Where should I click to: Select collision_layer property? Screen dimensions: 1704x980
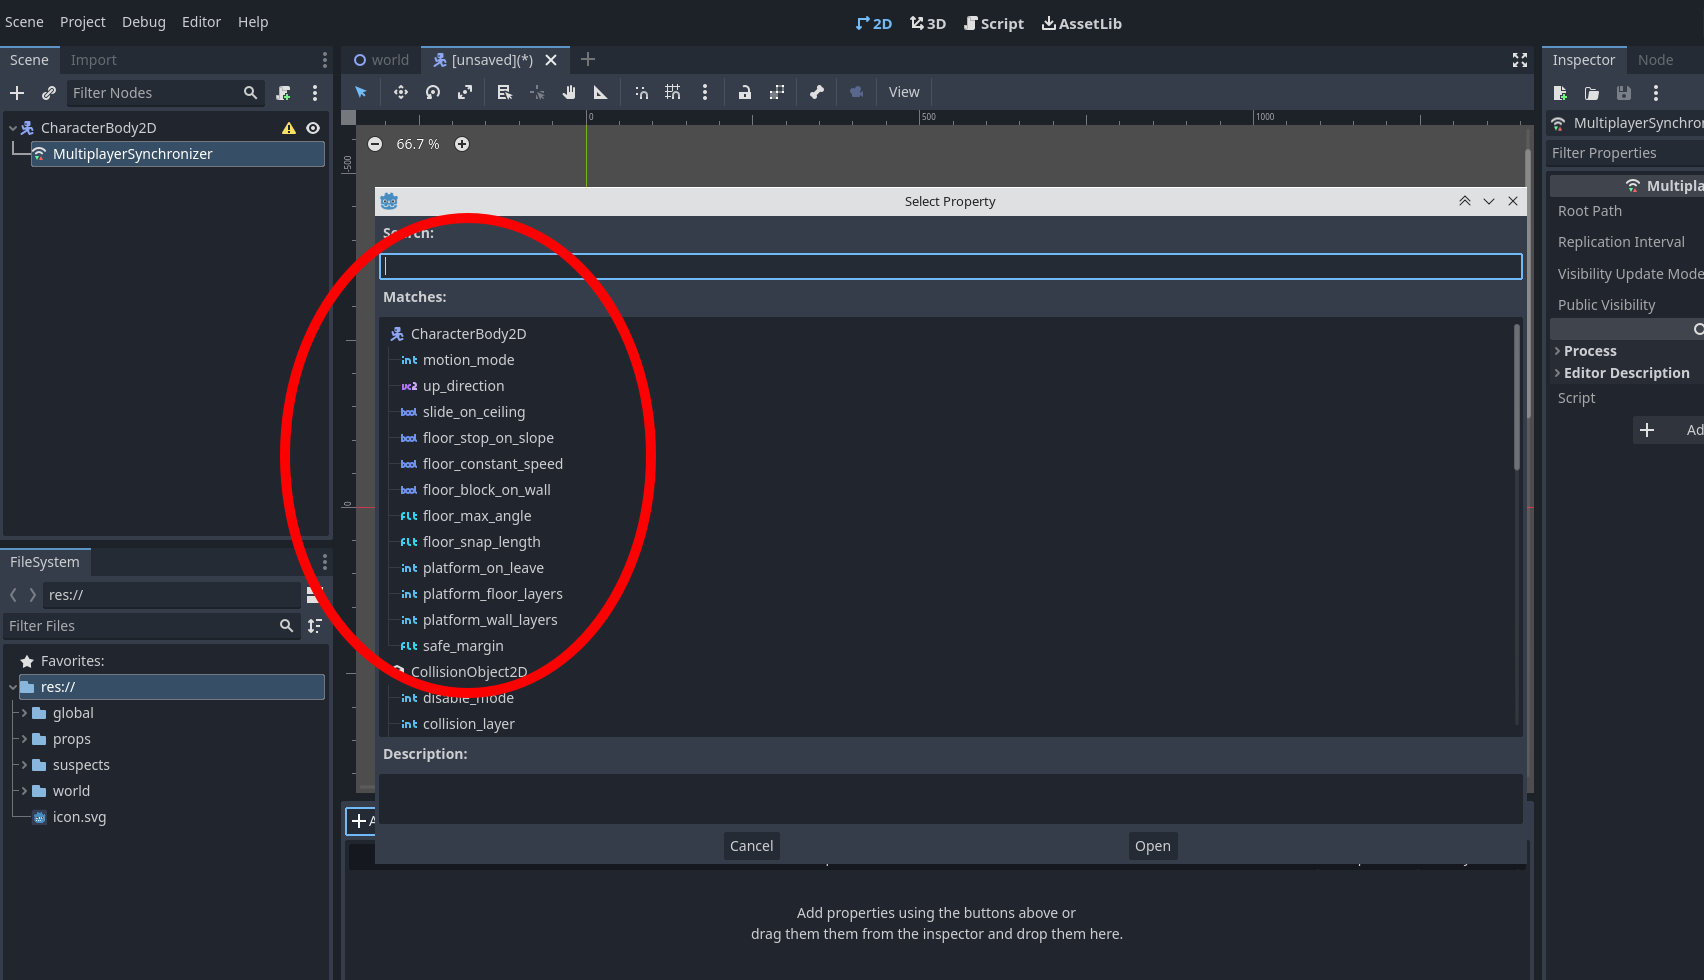click(468, 724)
